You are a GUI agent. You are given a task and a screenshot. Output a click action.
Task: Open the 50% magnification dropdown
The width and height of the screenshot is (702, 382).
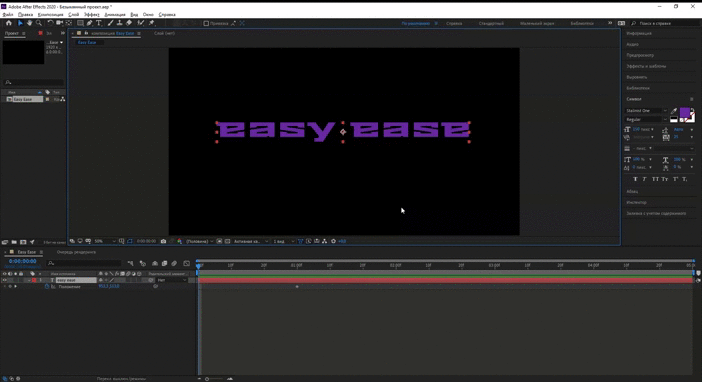coord(104,241)
